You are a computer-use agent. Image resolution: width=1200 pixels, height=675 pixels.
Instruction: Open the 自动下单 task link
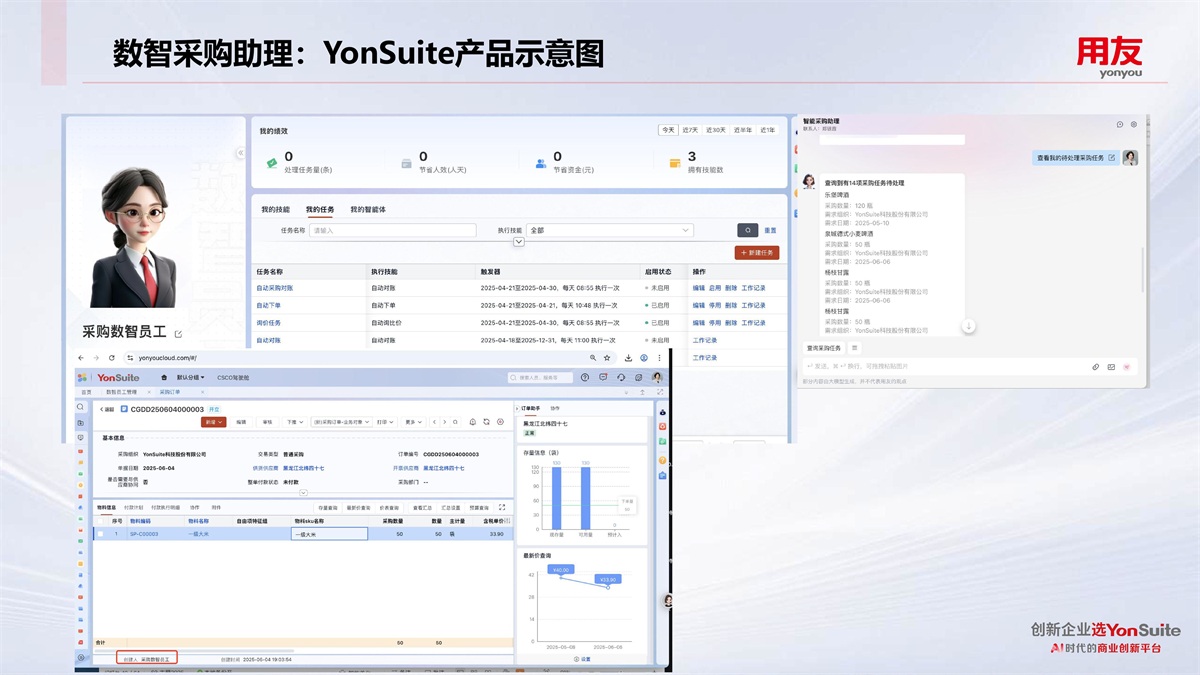coord(268,305)
